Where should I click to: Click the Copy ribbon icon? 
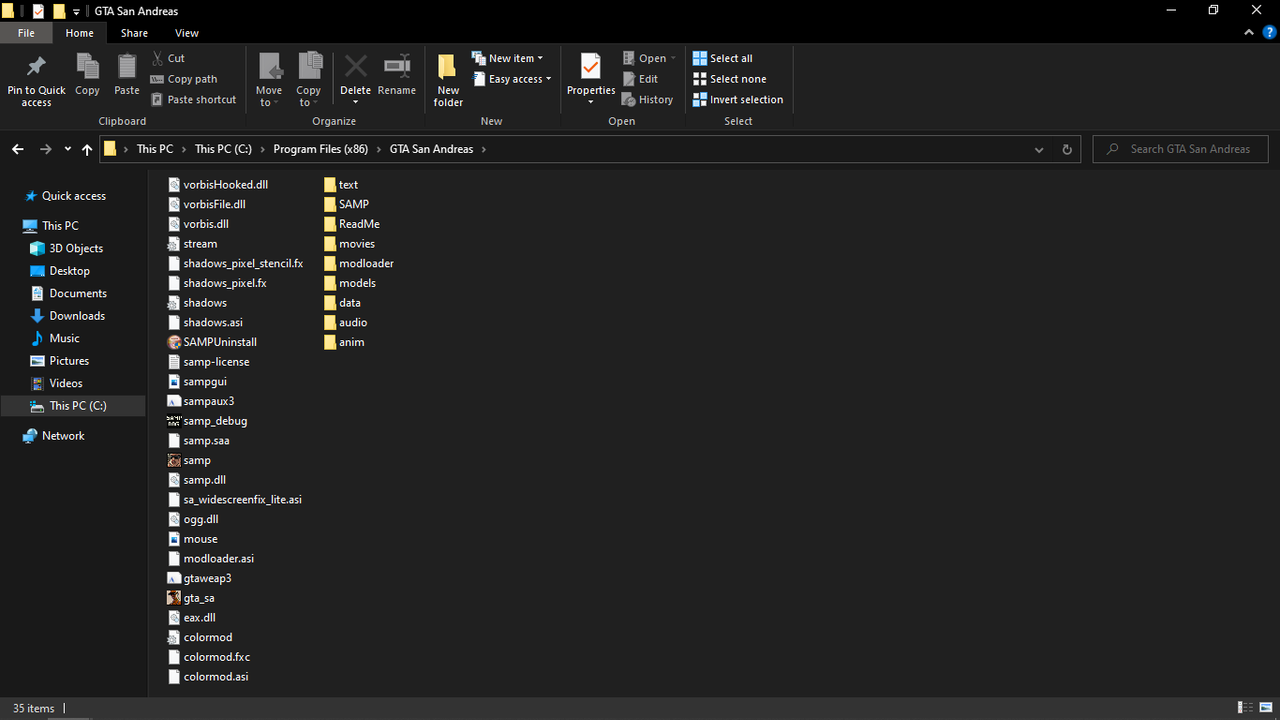point(87,67)
